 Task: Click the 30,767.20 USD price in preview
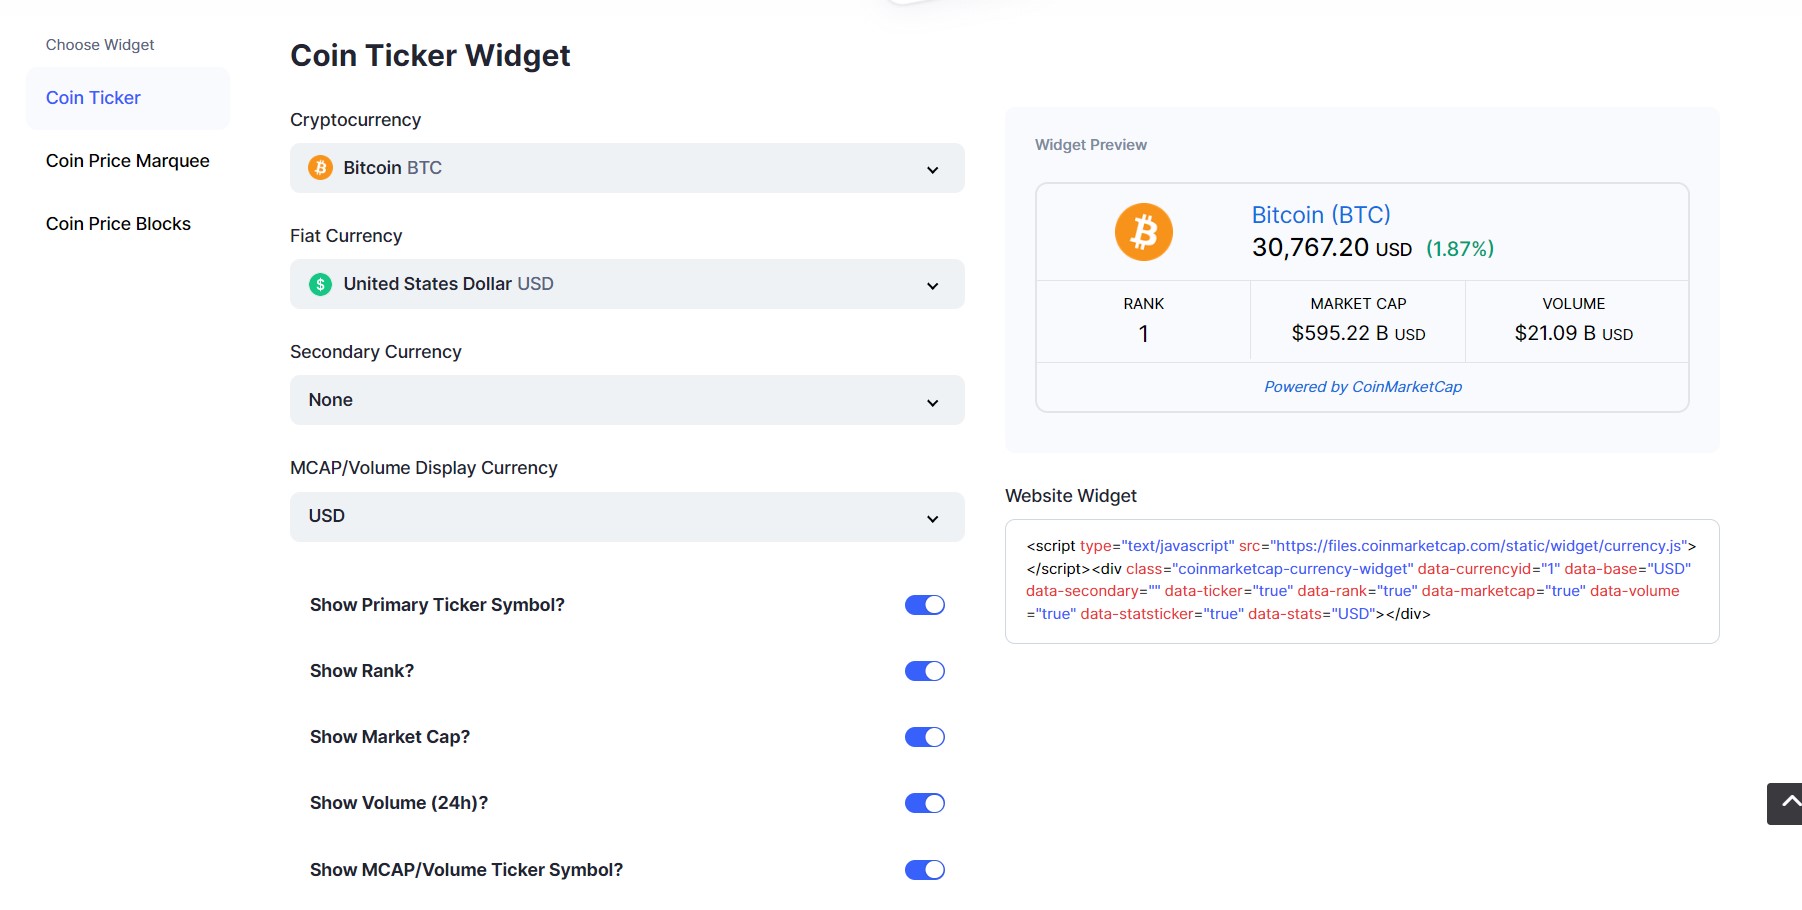(1332, 248)
